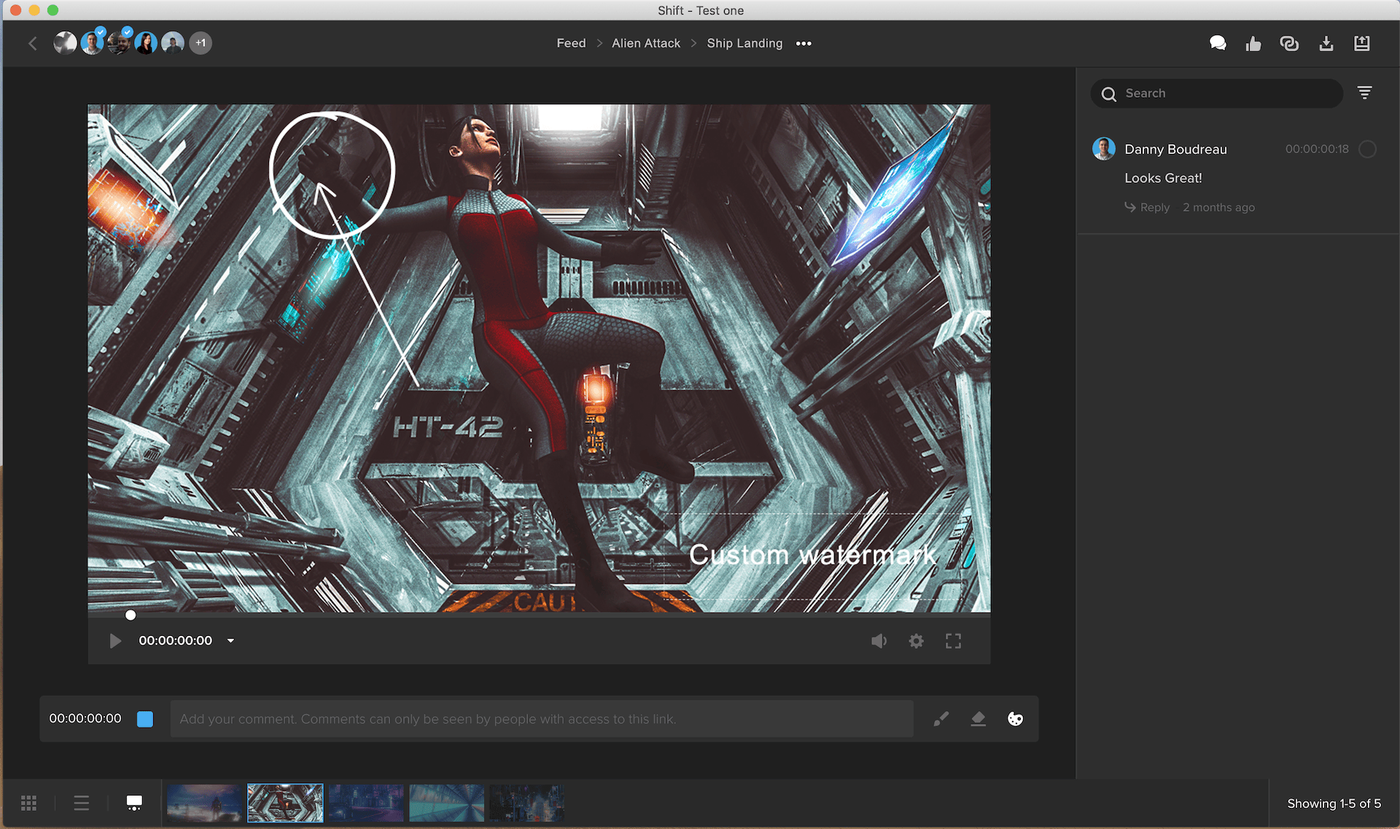Enter fullscreen mode
Image resolution: width=1400 pixels, height=829 pixels.
pyautogui.click(x=953, y=641)
